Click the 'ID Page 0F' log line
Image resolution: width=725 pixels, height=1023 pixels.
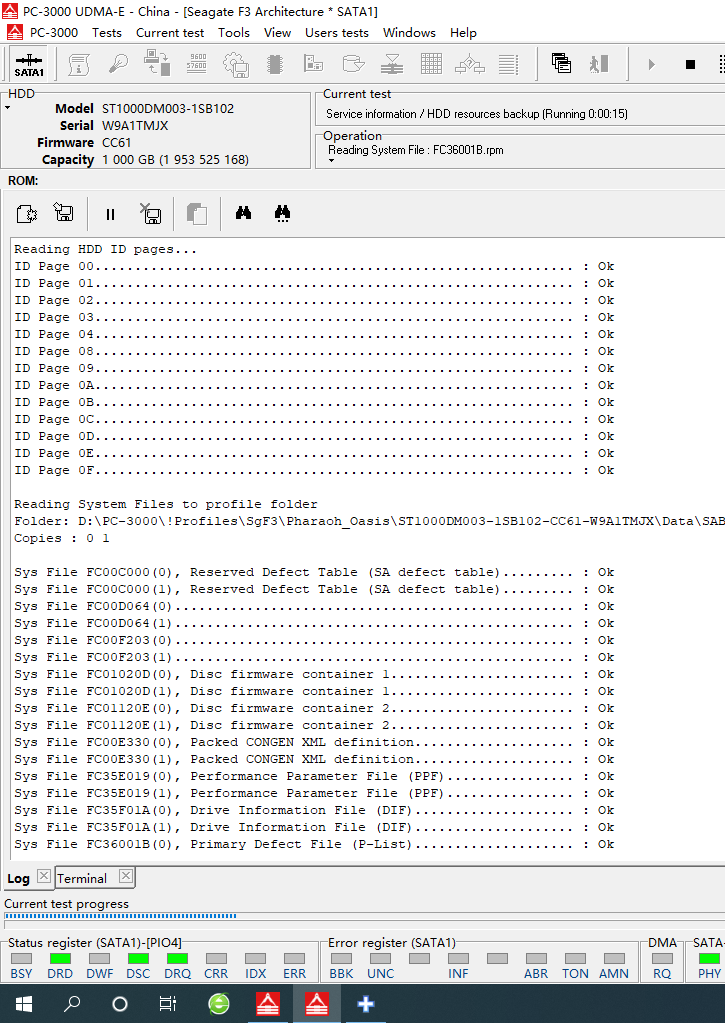(x=314, y=470)
